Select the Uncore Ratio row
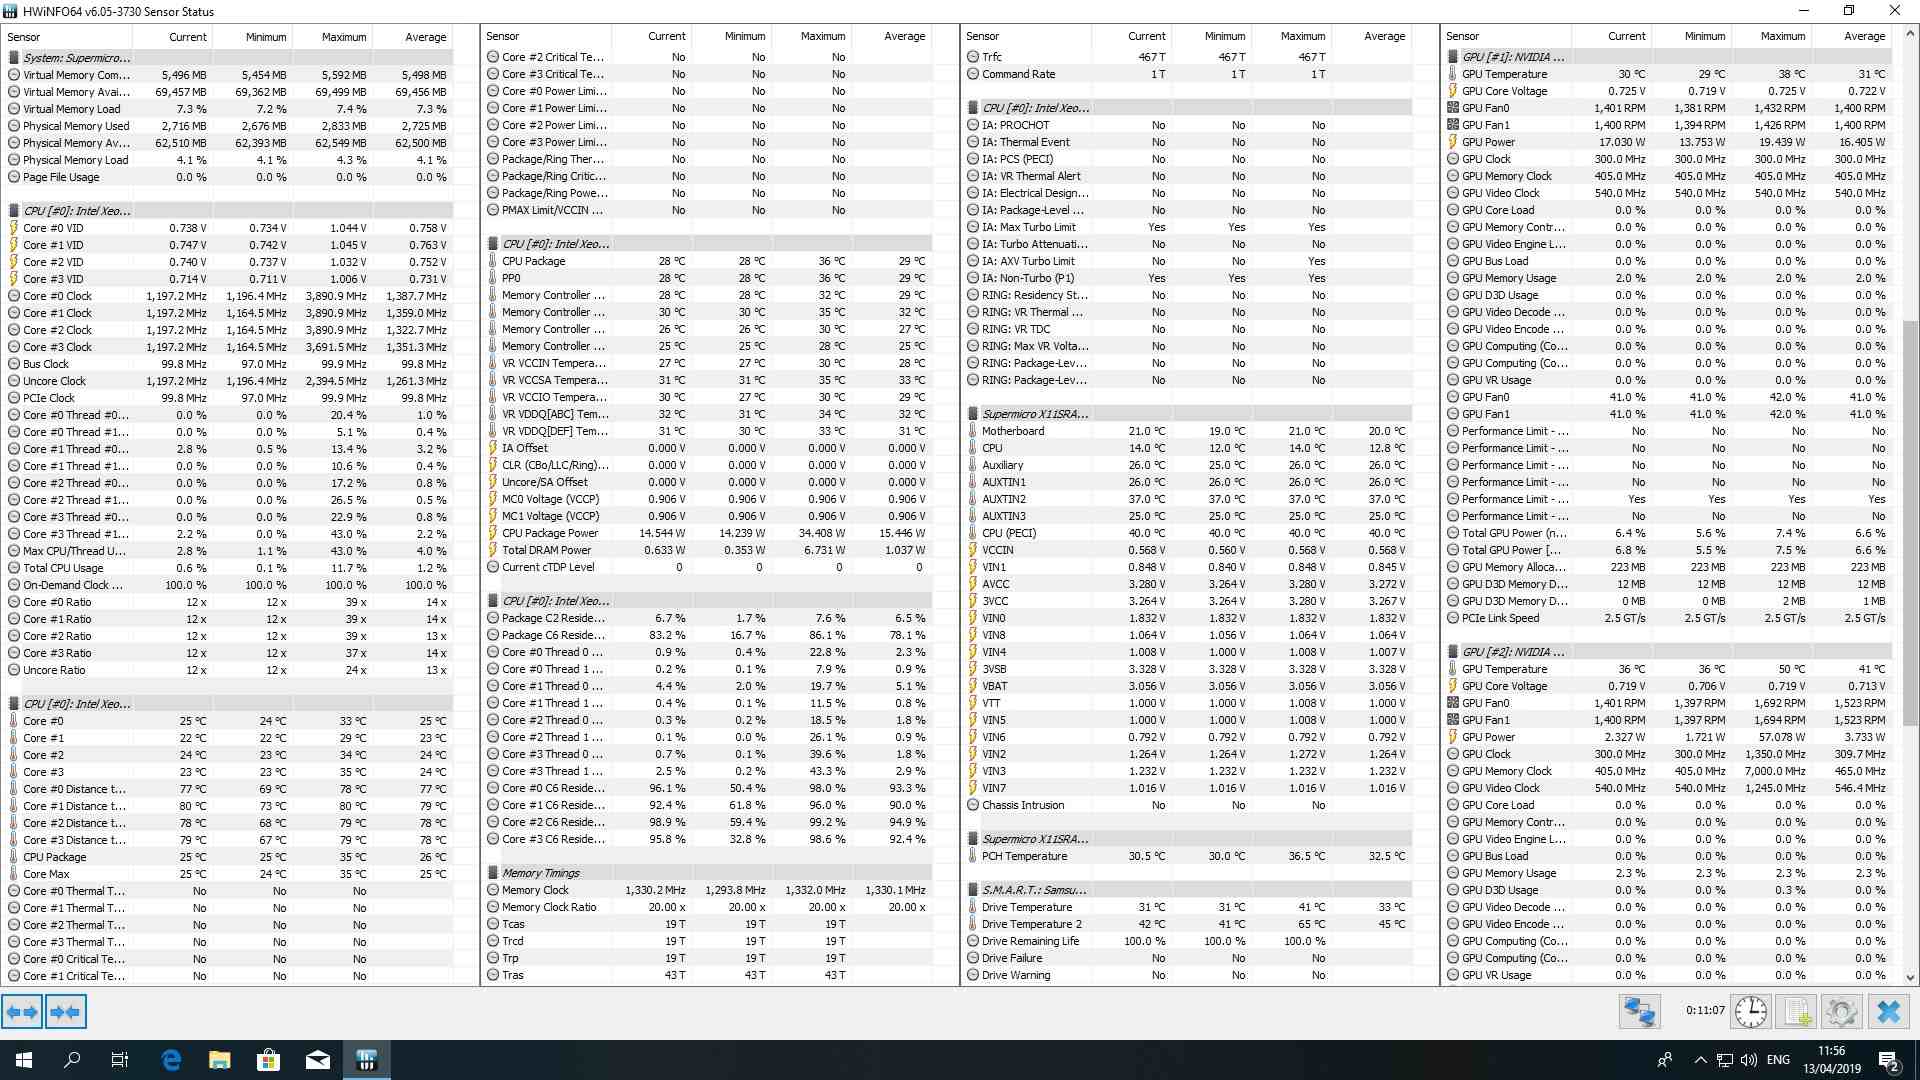Screen dimensions: 1920x1080 (x=228, y=670)
